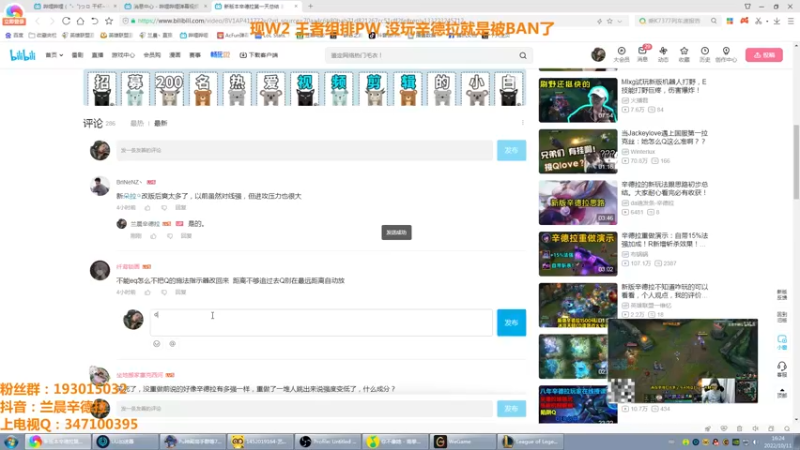Open 历史 watch history icon
This screenshot has width=800, height=450.
[x=705, y=54]
